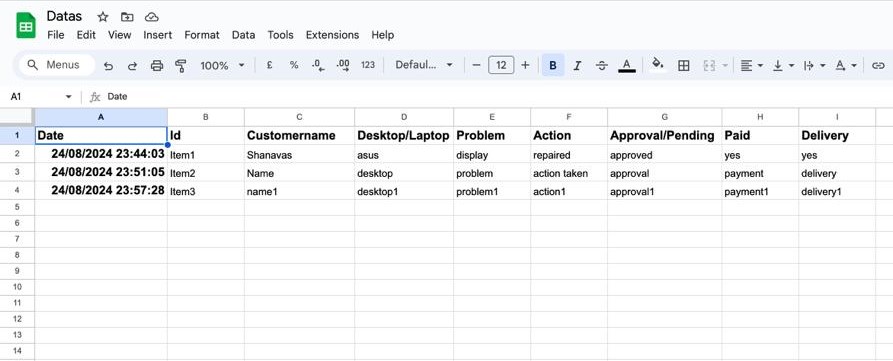
Task: Select column G header
Action: pyautogui.click(x=665, y=117)
